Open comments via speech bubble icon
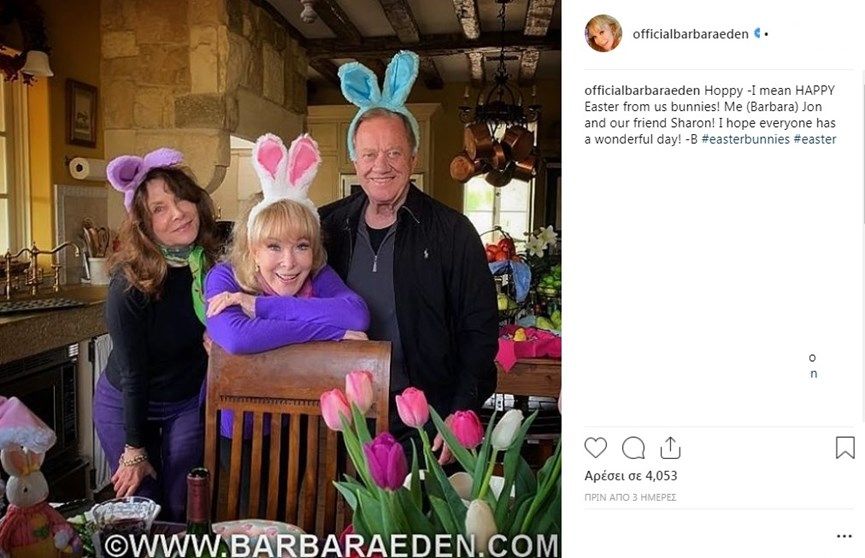865x558 pixels. 633,448
